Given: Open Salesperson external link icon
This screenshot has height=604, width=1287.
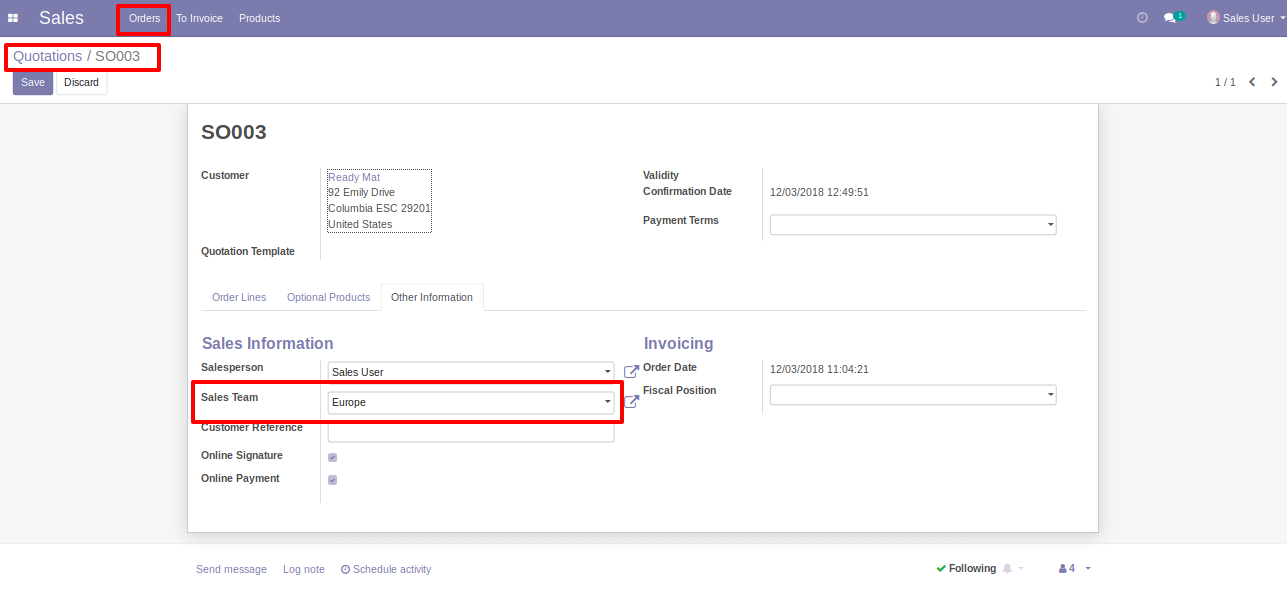Looking at the screenshot, I should (x=631, y=372).
